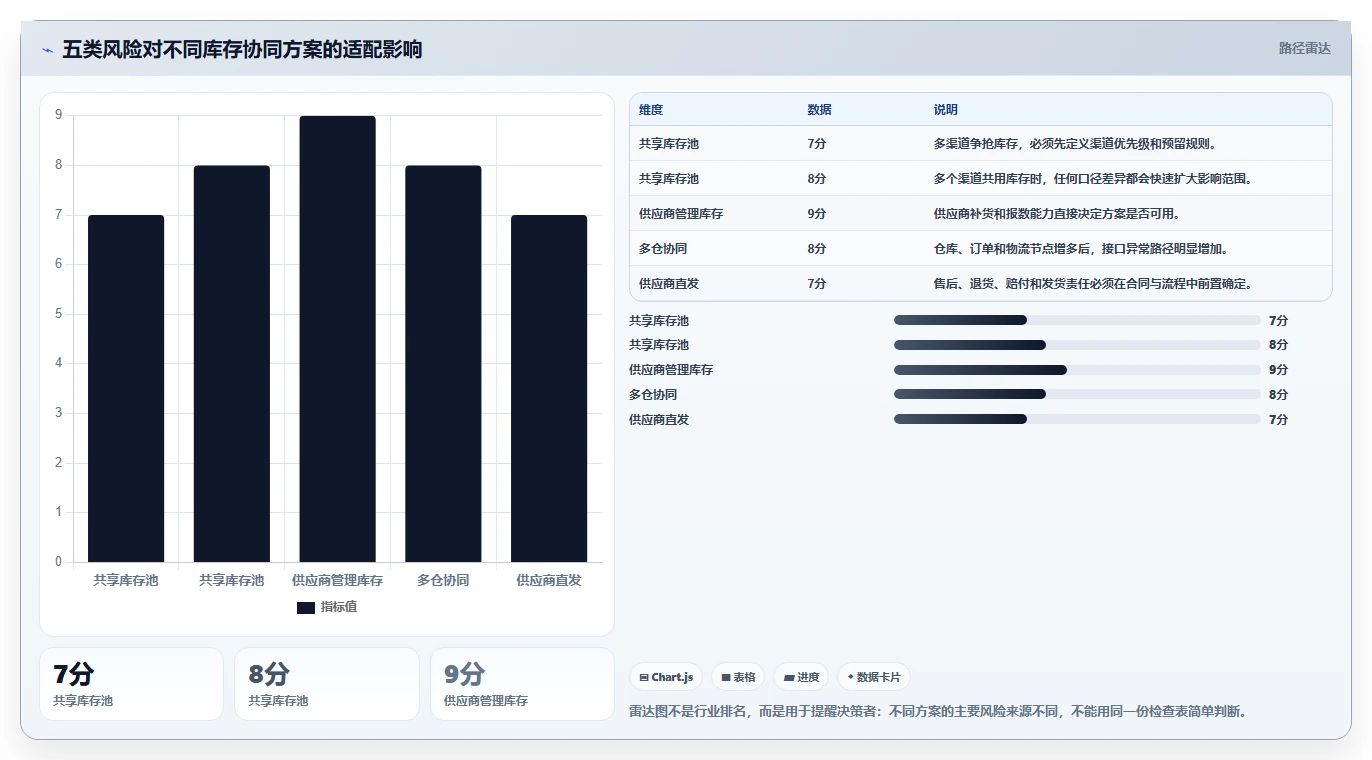The height and width of the screenshot is (760, 1372).
Task: Click the 多仓协同 cell in the table
Action: coord(663,249)
